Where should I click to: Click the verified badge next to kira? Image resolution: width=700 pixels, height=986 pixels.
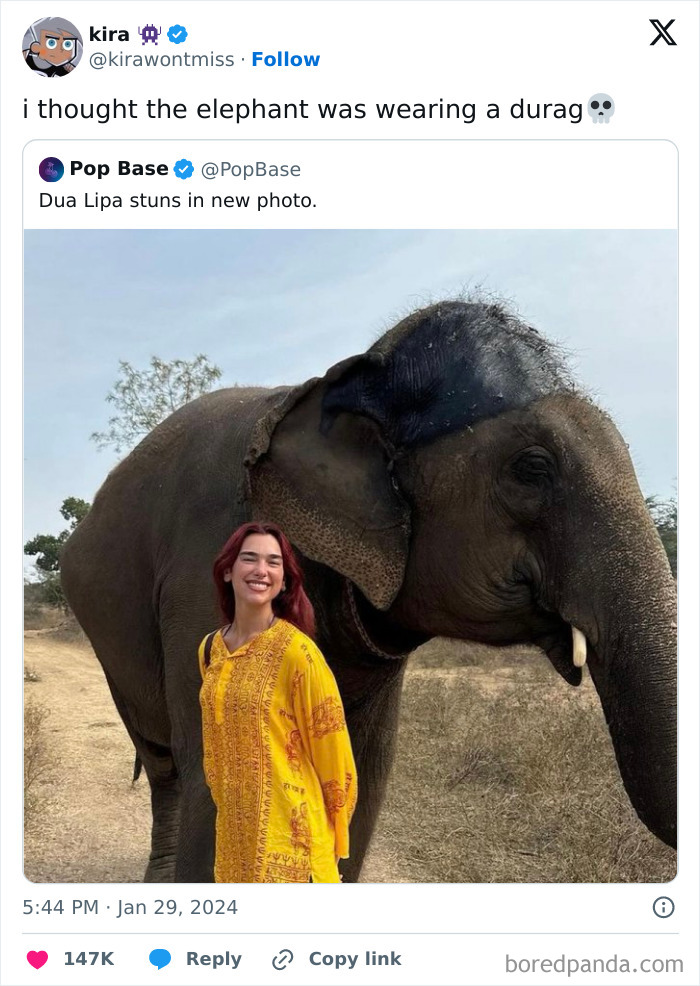(178, 33)
